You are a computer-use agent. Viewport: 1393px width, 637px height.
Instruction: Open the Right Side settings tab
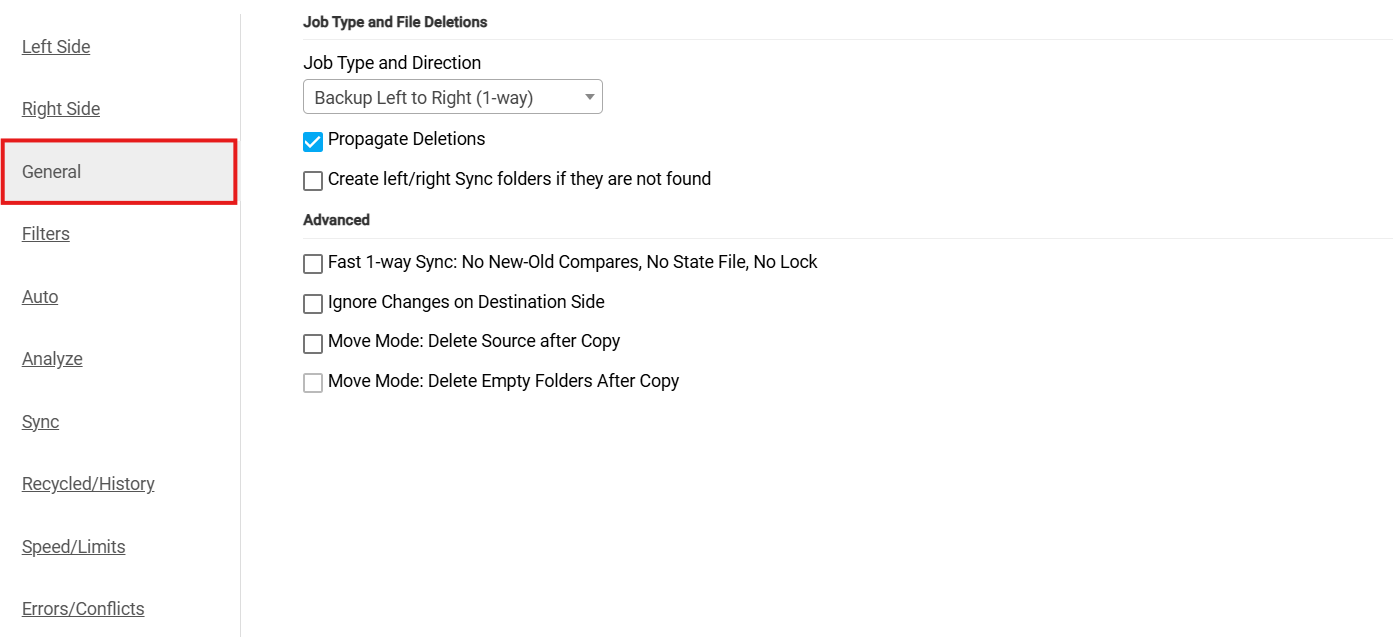click(x=61, y=109)
